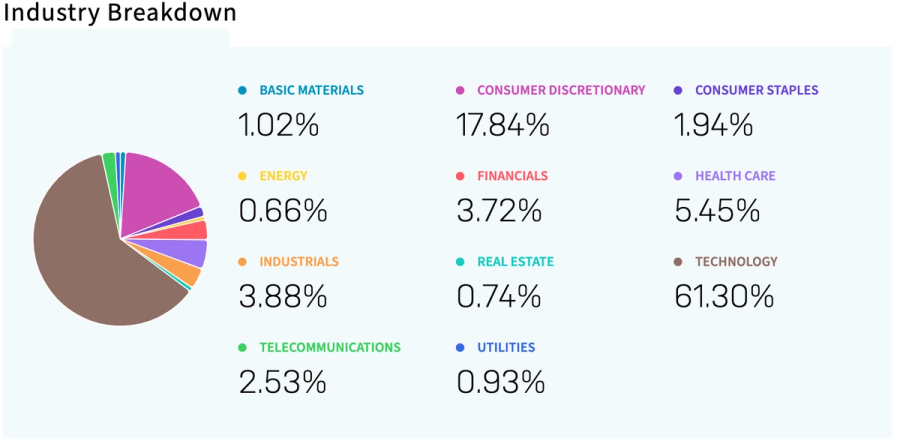This screenshot has width=900, height=447.
Task: Click the Health Care lavender legend dot
Action: (x=678, y=176)
